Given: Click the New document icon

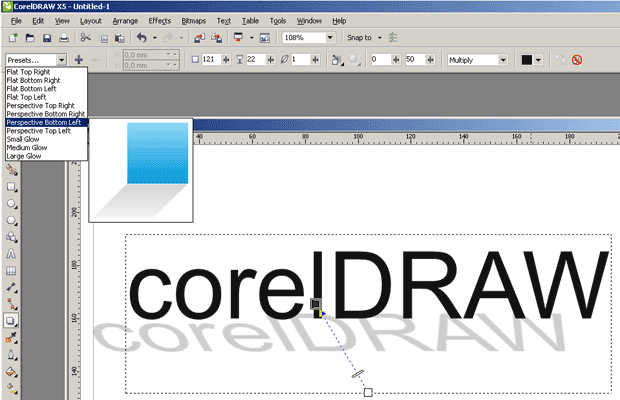Looking at the screenshot, I should 13,38.
